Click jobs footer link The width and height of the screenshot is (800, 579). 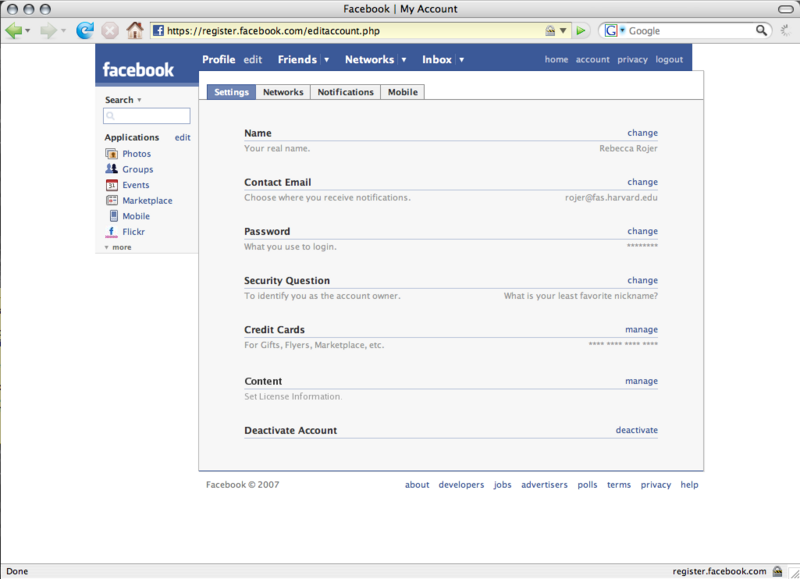[502, 485]
